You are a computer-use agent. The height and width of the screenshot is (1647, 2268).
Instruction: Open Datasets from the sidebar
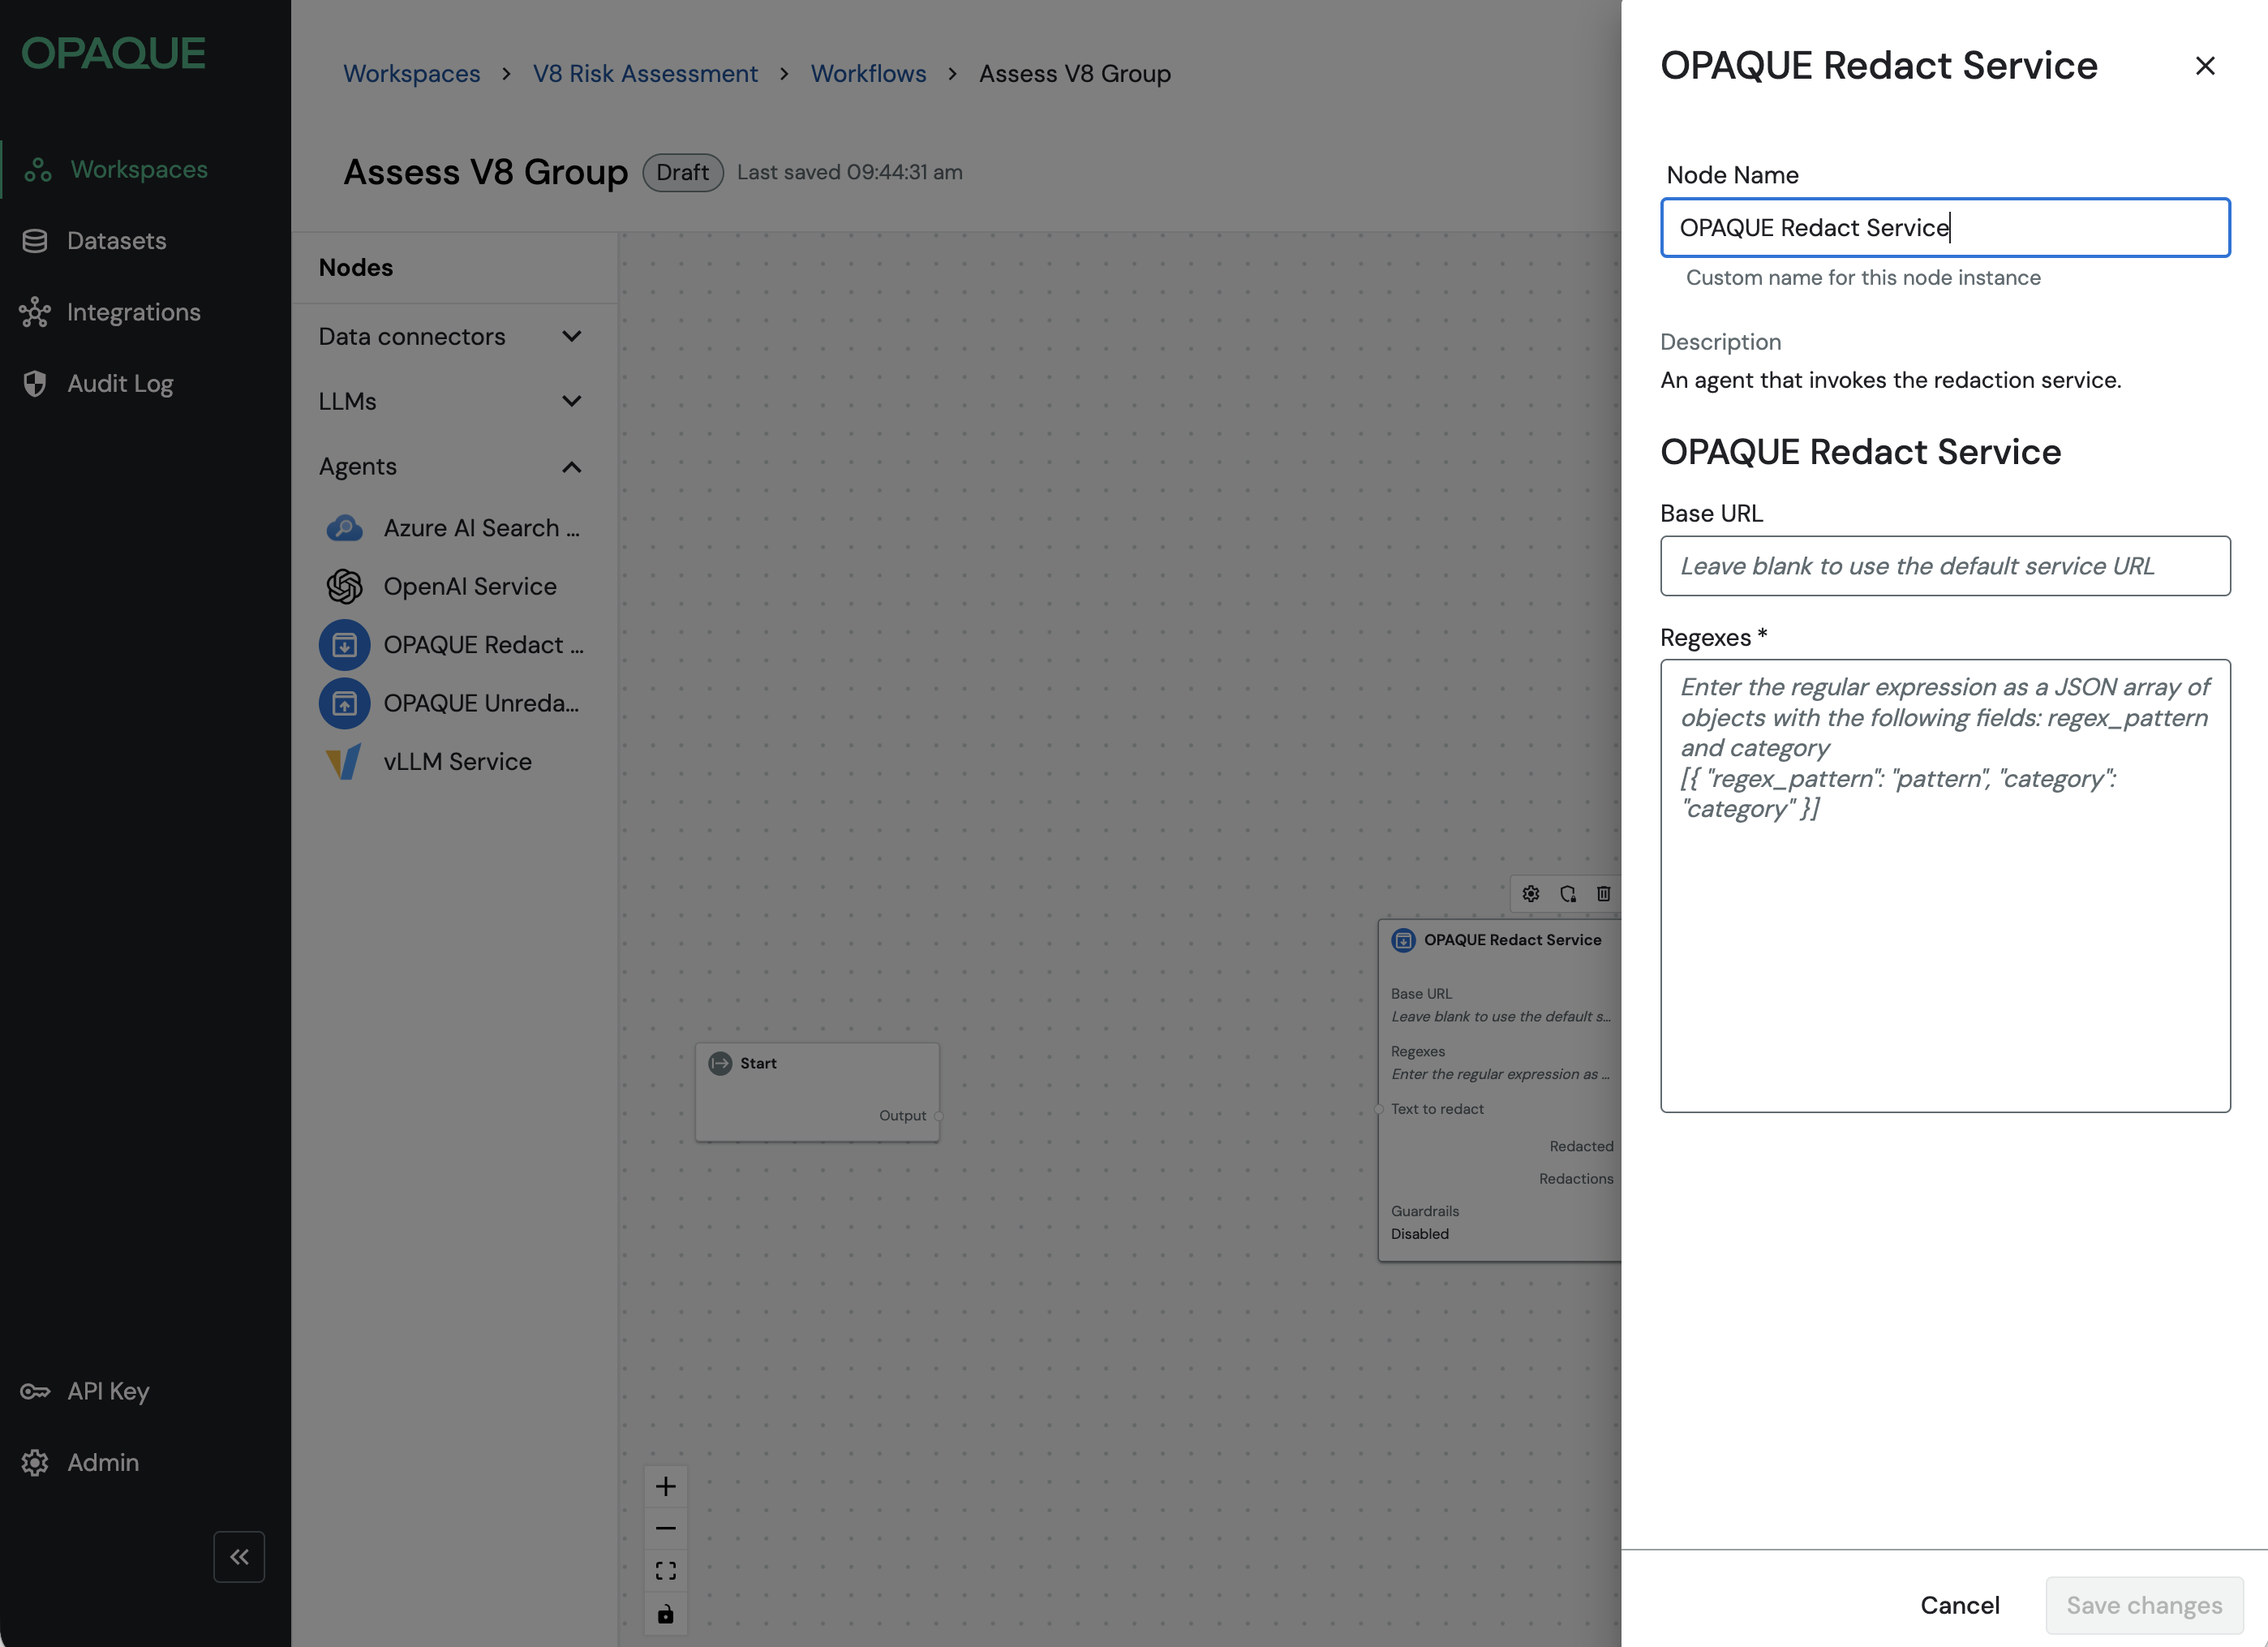click(x=116, y=241)
